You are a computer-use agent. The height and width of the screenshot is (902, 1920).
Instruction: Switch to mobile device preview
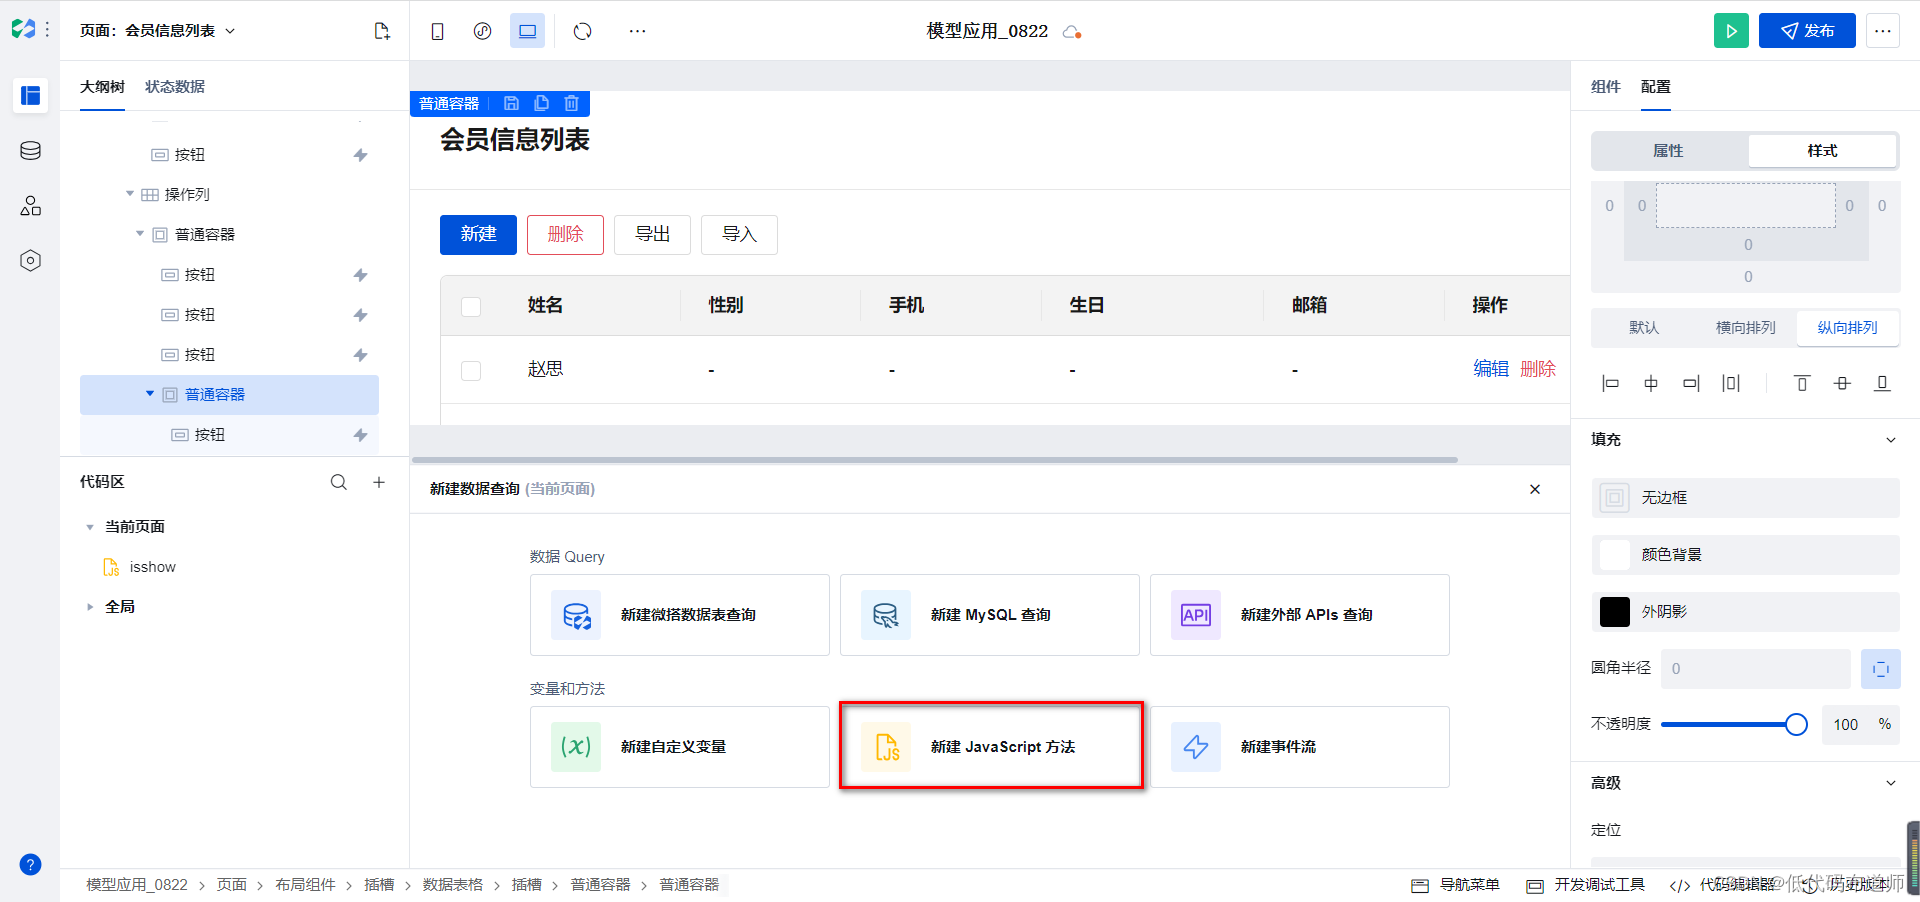(437, 31)
